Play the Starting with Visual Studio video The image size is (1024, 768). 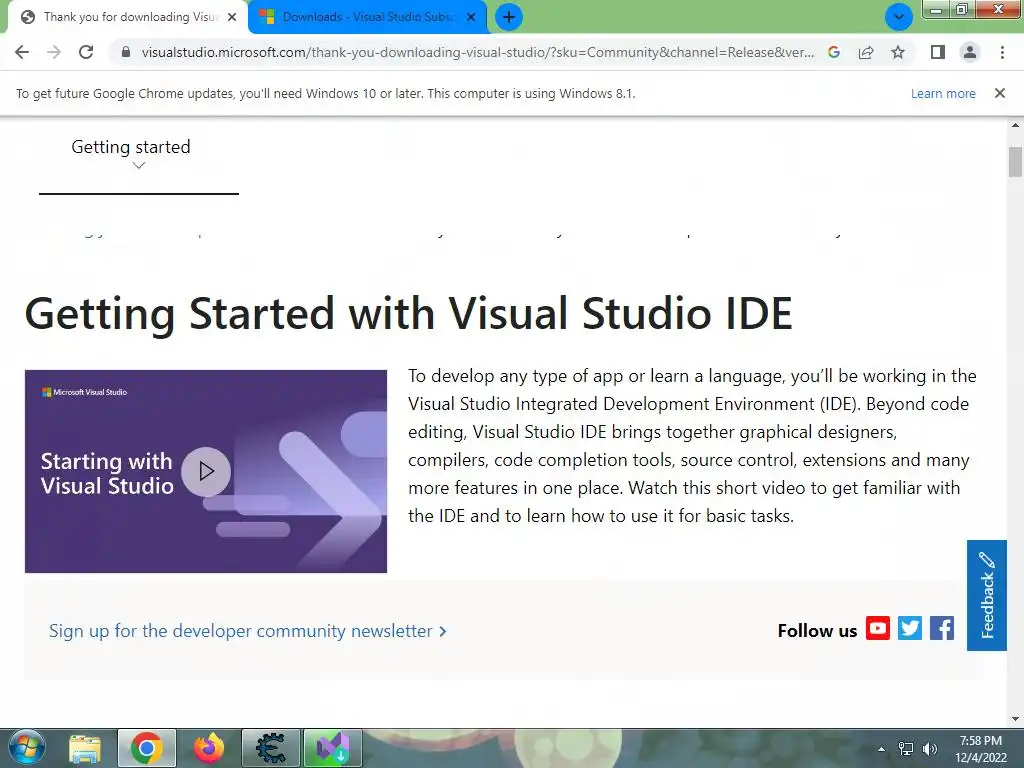[x=206, y=472]
